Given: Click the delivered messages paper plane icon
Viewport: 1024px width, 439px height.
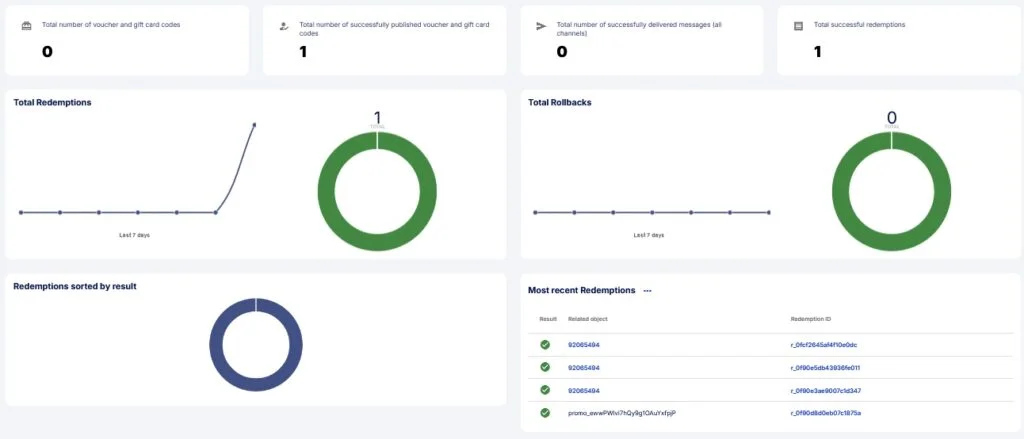Looking at the screenshot, I should [x=541, y=26].
